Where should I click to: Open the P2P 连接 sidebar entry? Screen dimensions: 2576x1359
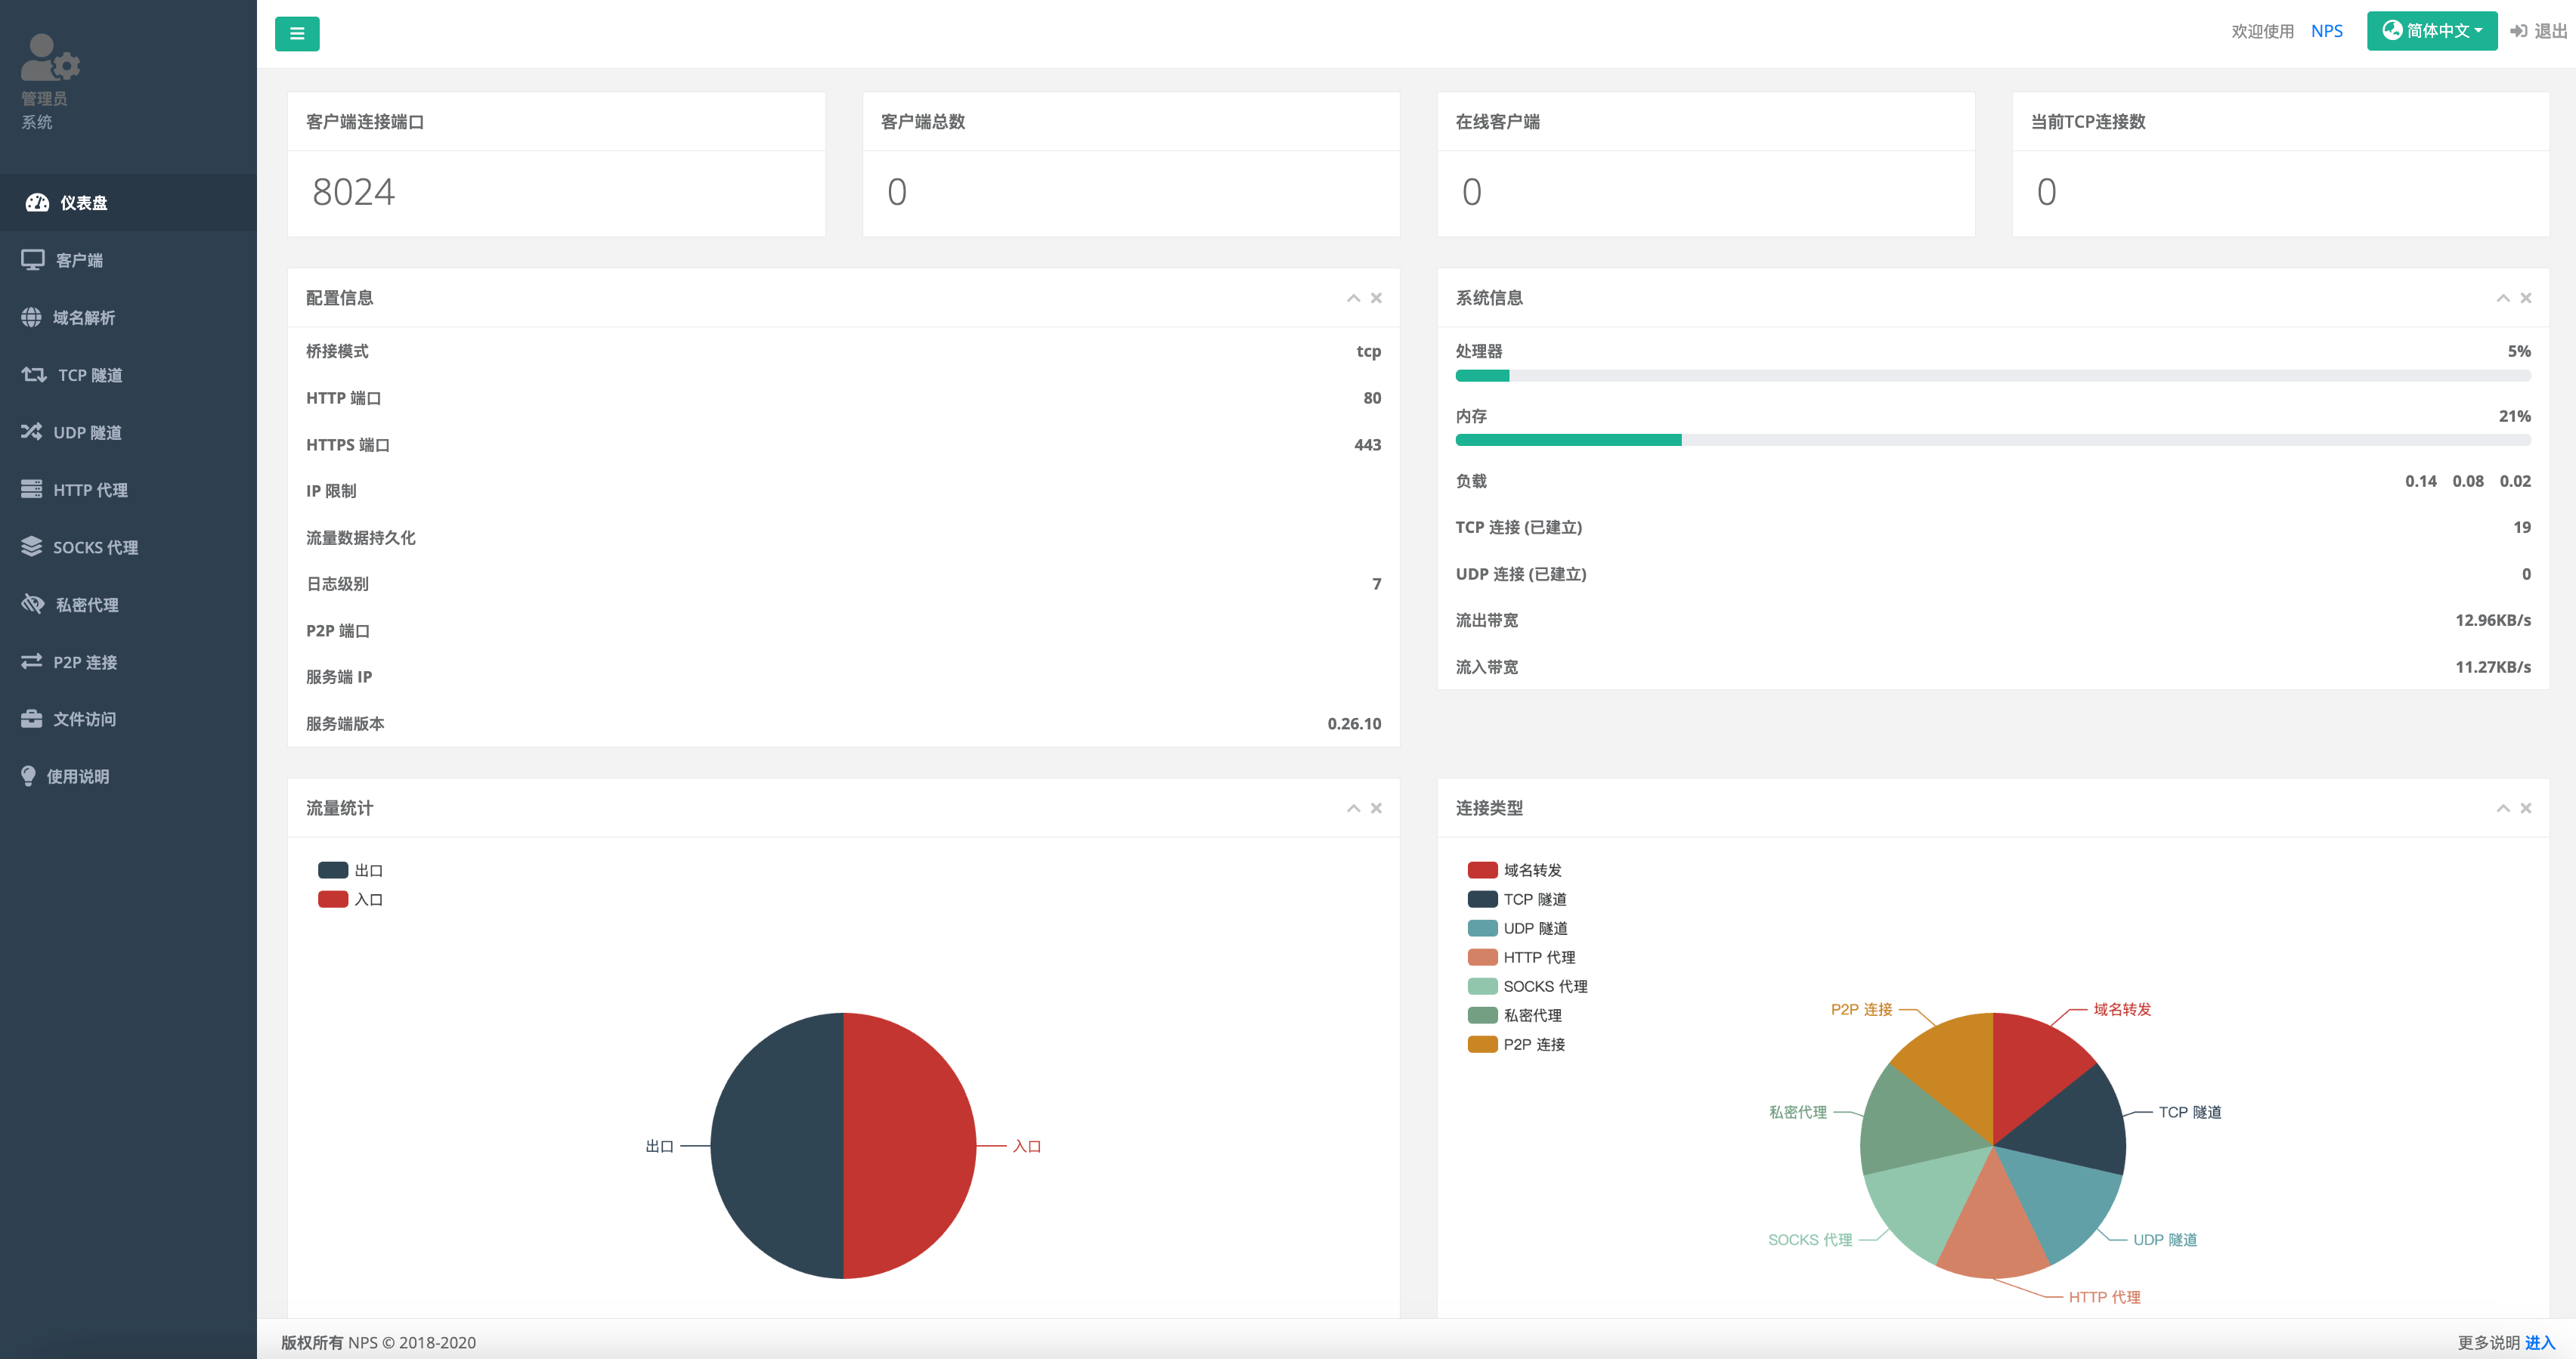(128, 662)
